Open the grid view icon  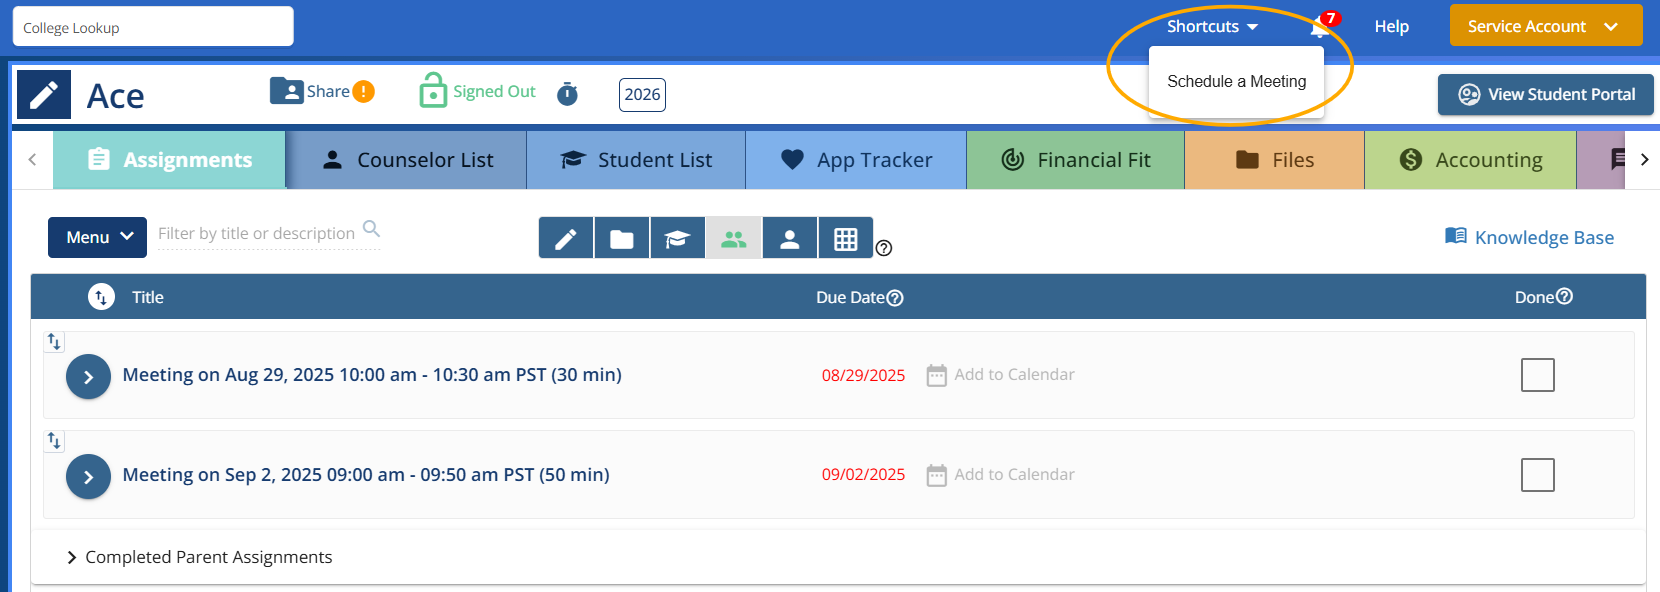click(x=846, y=238)
